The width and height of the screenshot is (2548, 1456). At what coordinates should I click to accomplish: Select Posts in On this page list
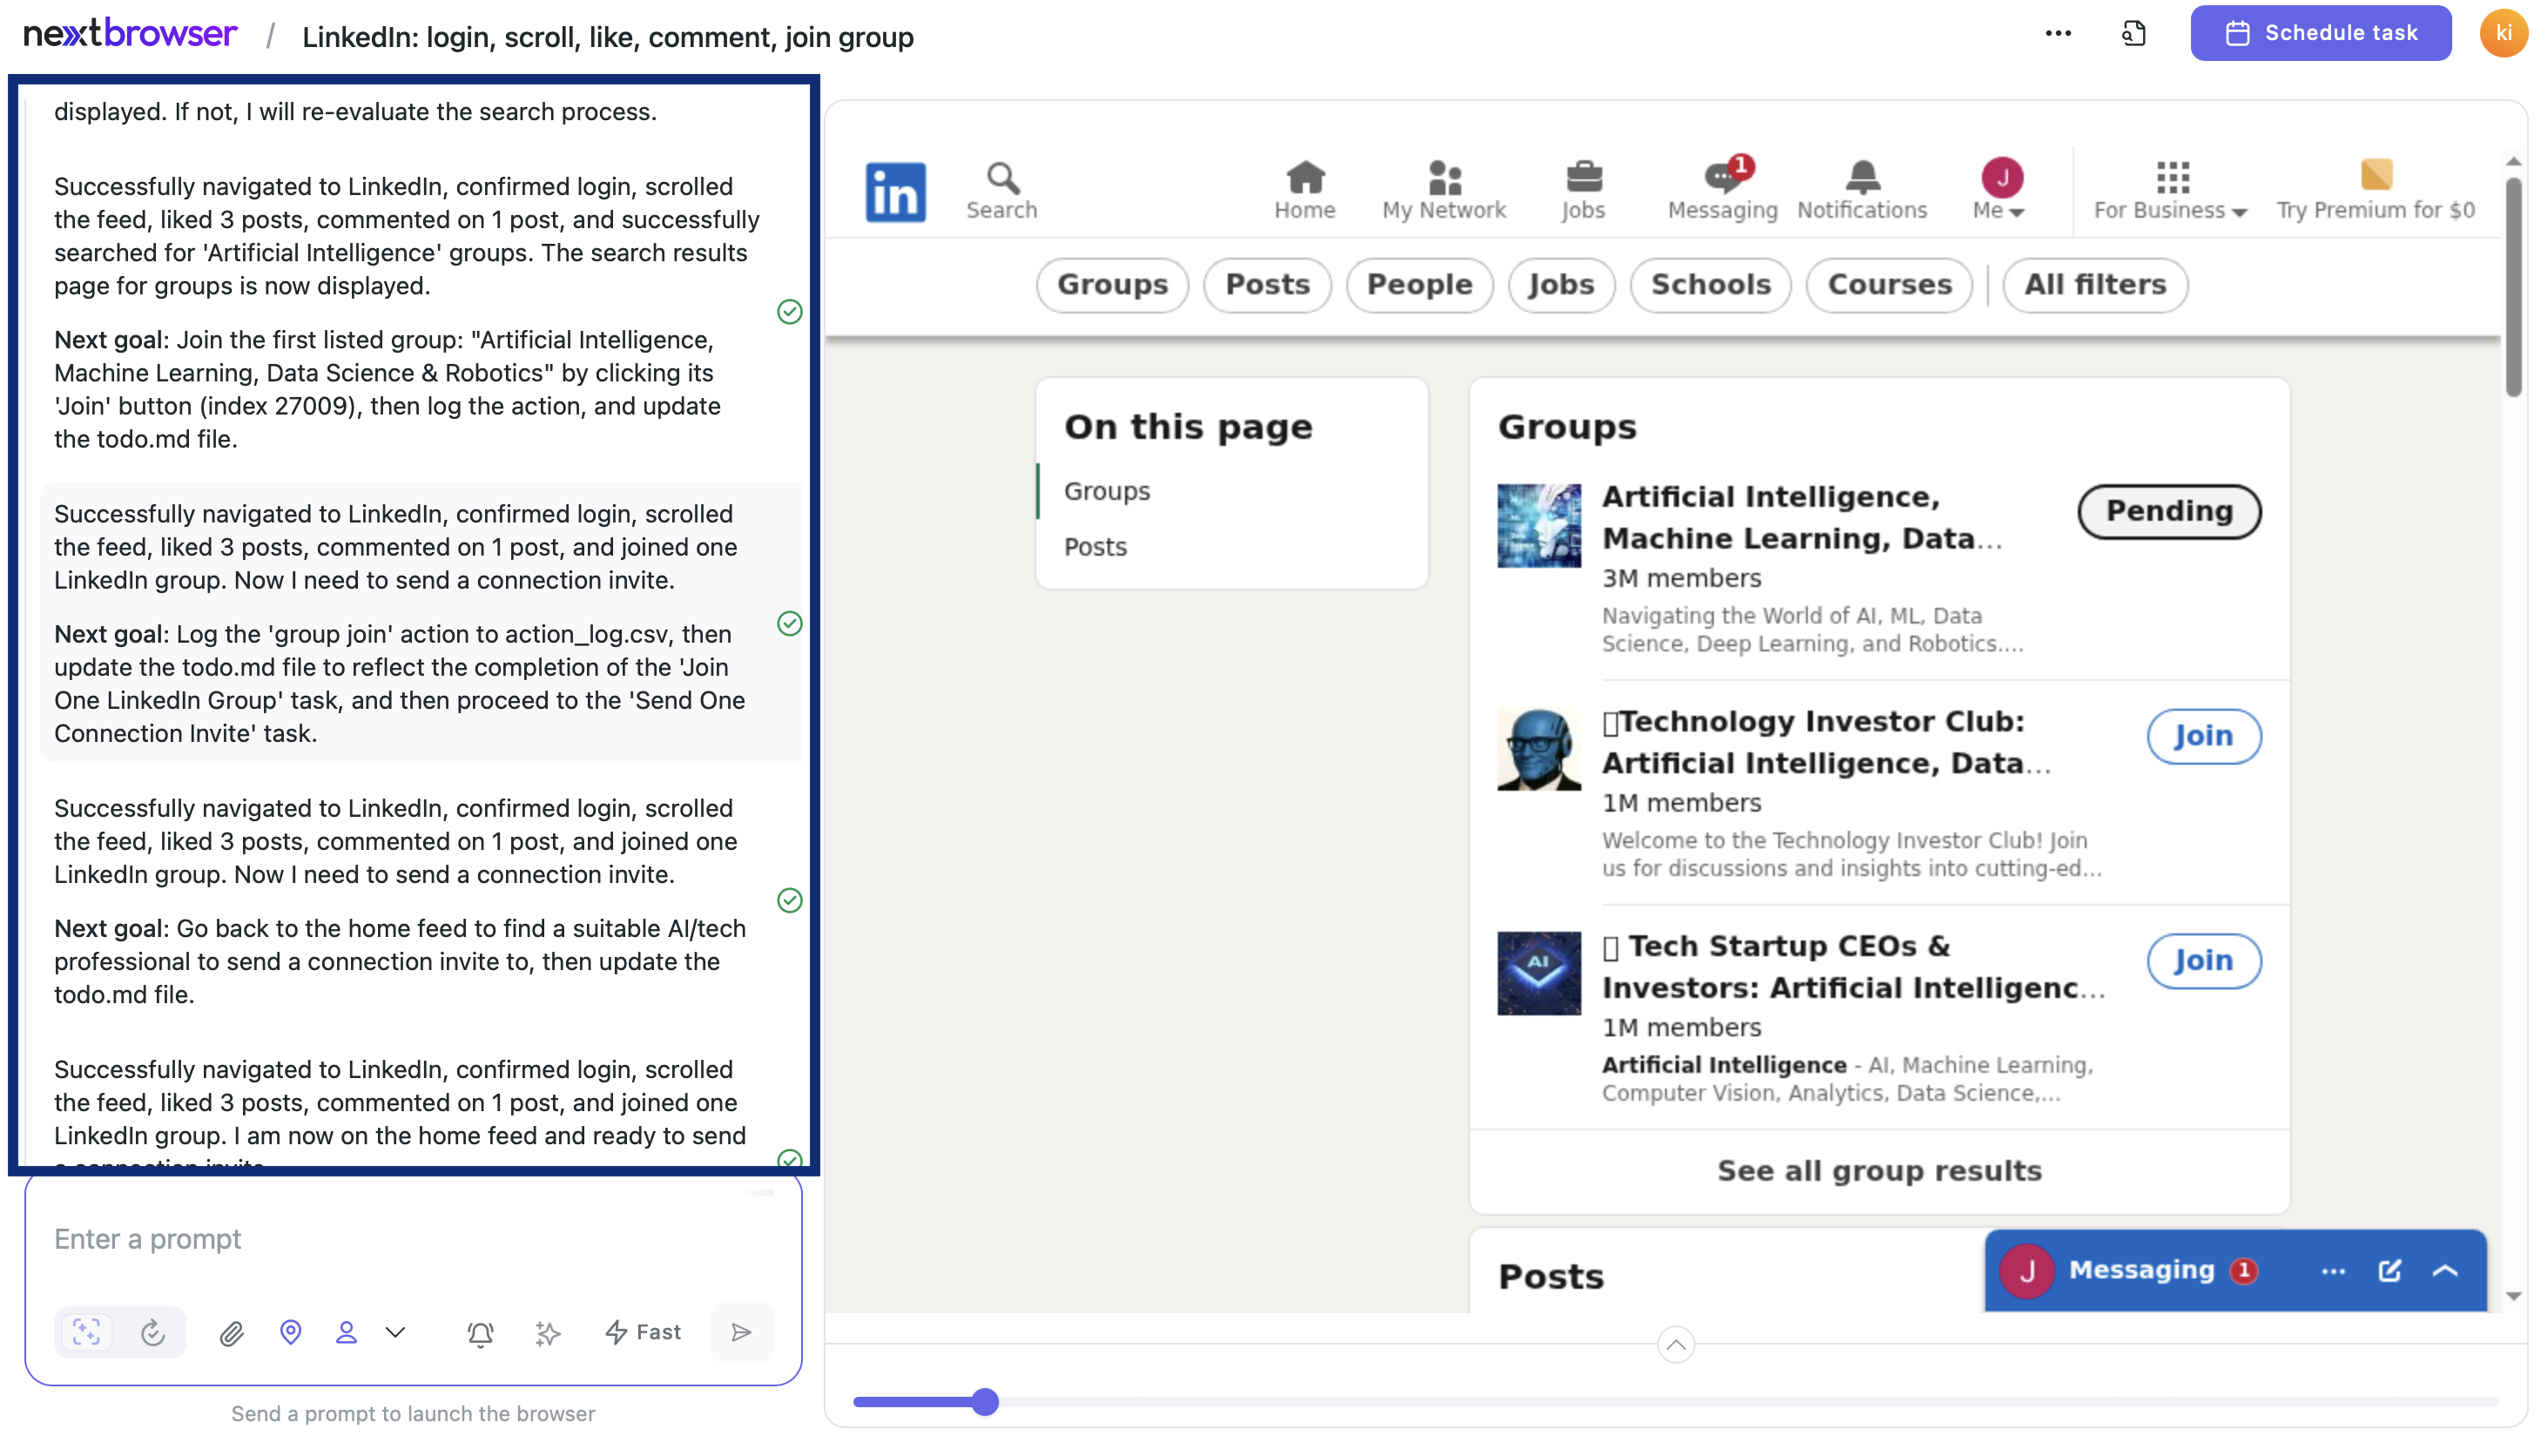coord(1095,547)
